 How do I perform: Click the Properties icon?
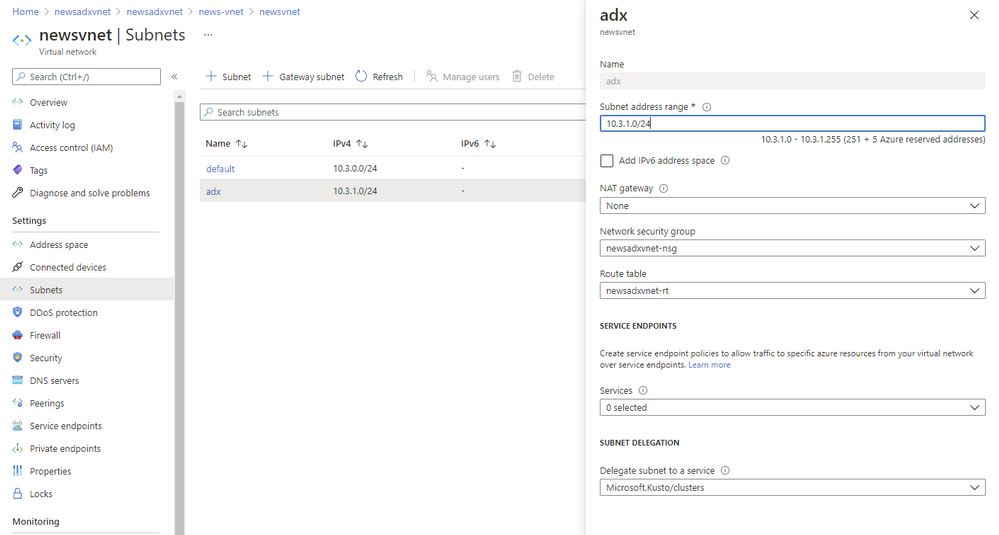coord(17,471)
